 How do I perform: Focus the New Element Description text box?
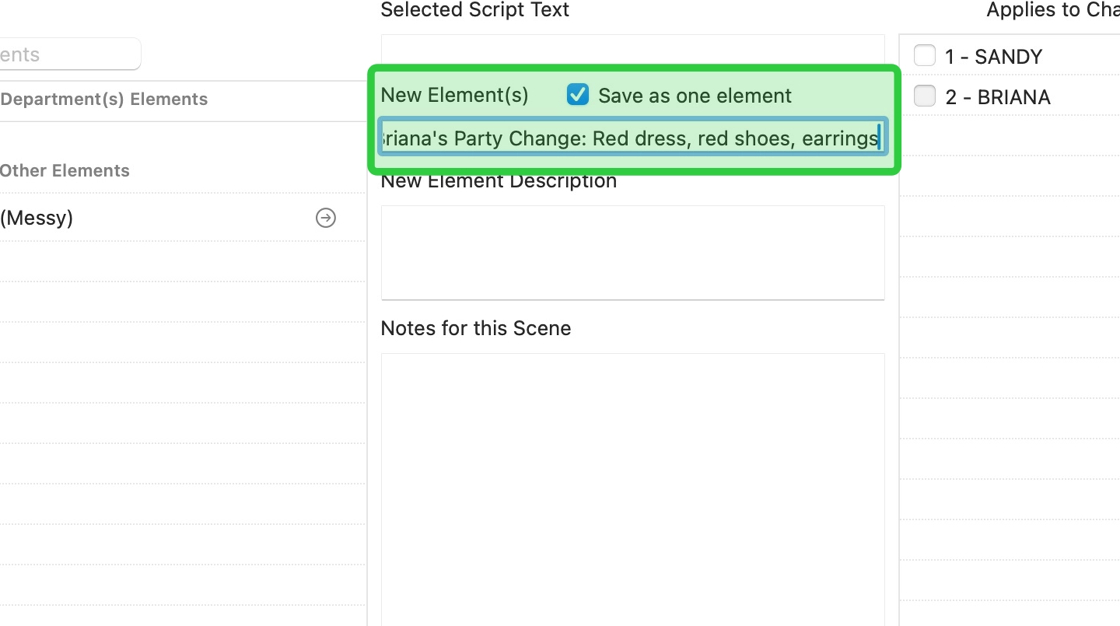tap(632, 252)
